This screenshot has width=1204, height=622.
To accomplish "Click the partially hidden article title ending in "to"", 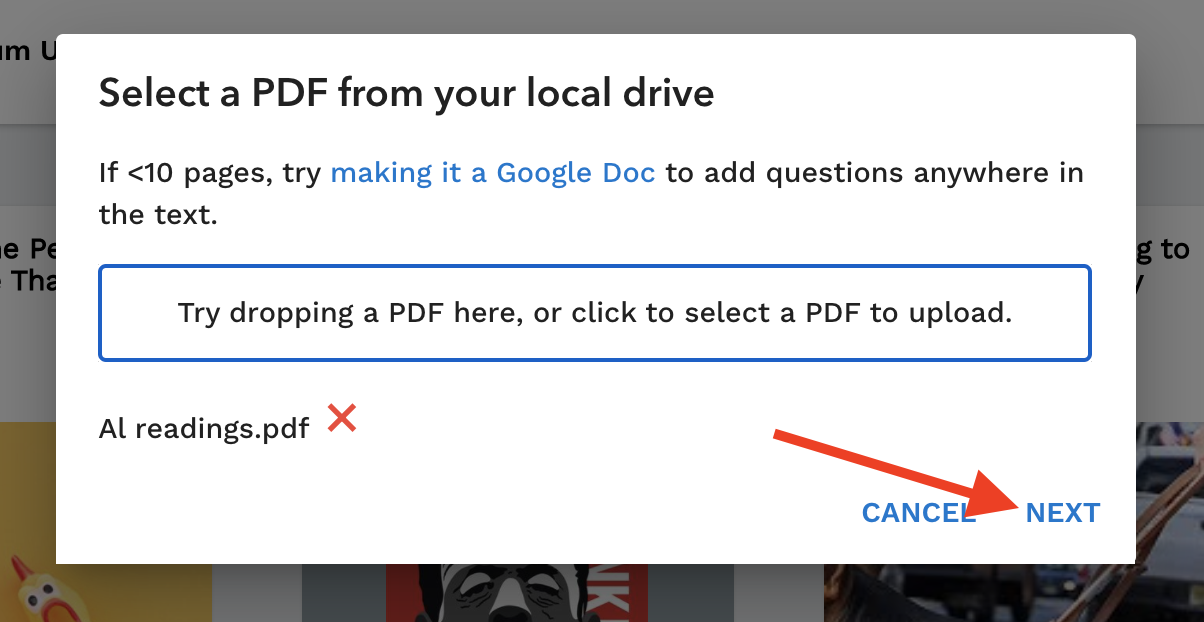I will tap(1170, 249).
